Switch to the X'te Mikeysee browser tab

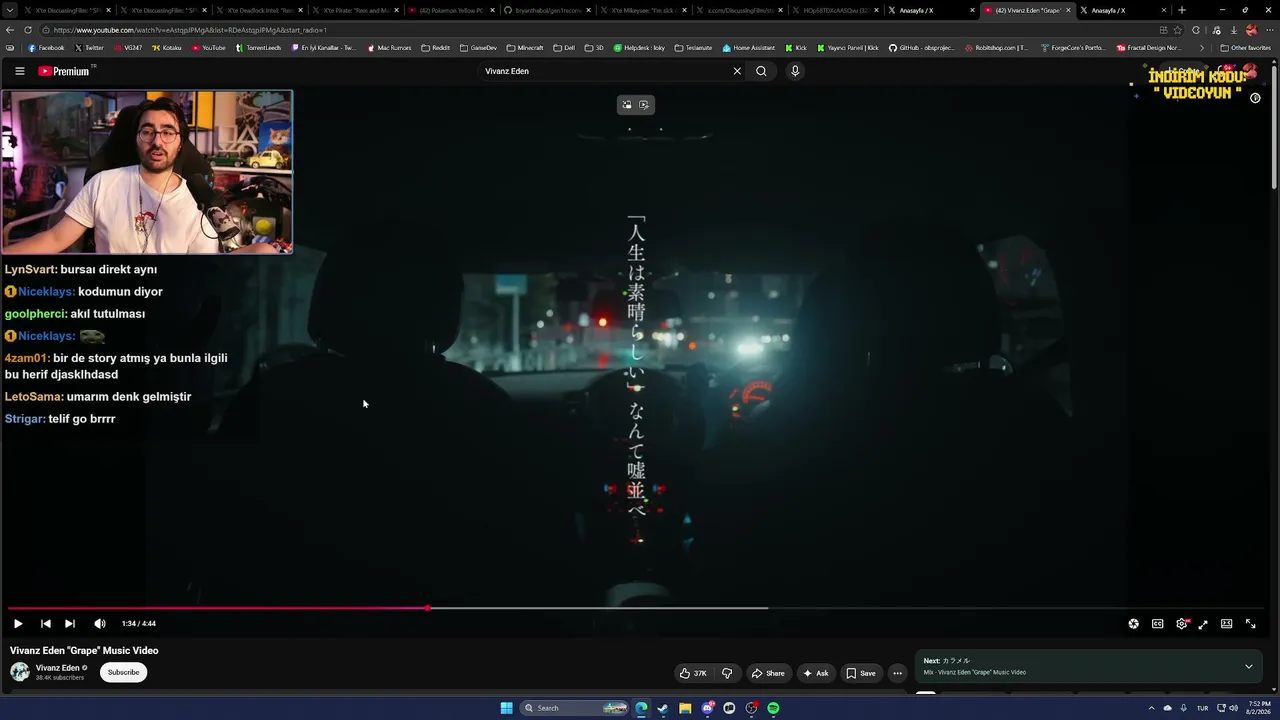click(643, 10)
